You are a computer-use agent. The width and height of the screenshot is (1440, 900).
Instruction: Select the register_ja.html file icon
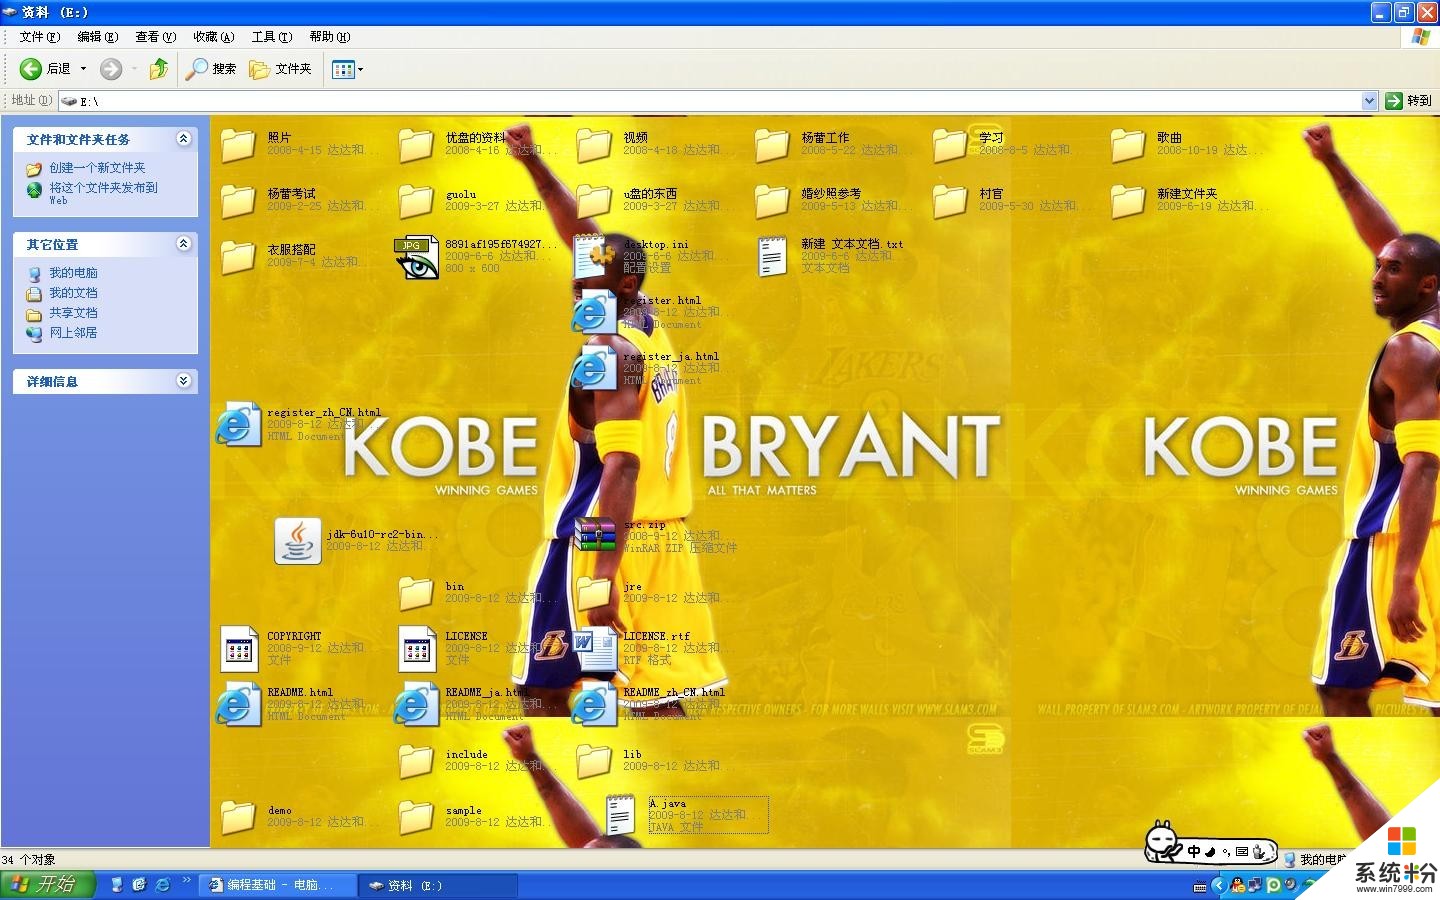594,369
